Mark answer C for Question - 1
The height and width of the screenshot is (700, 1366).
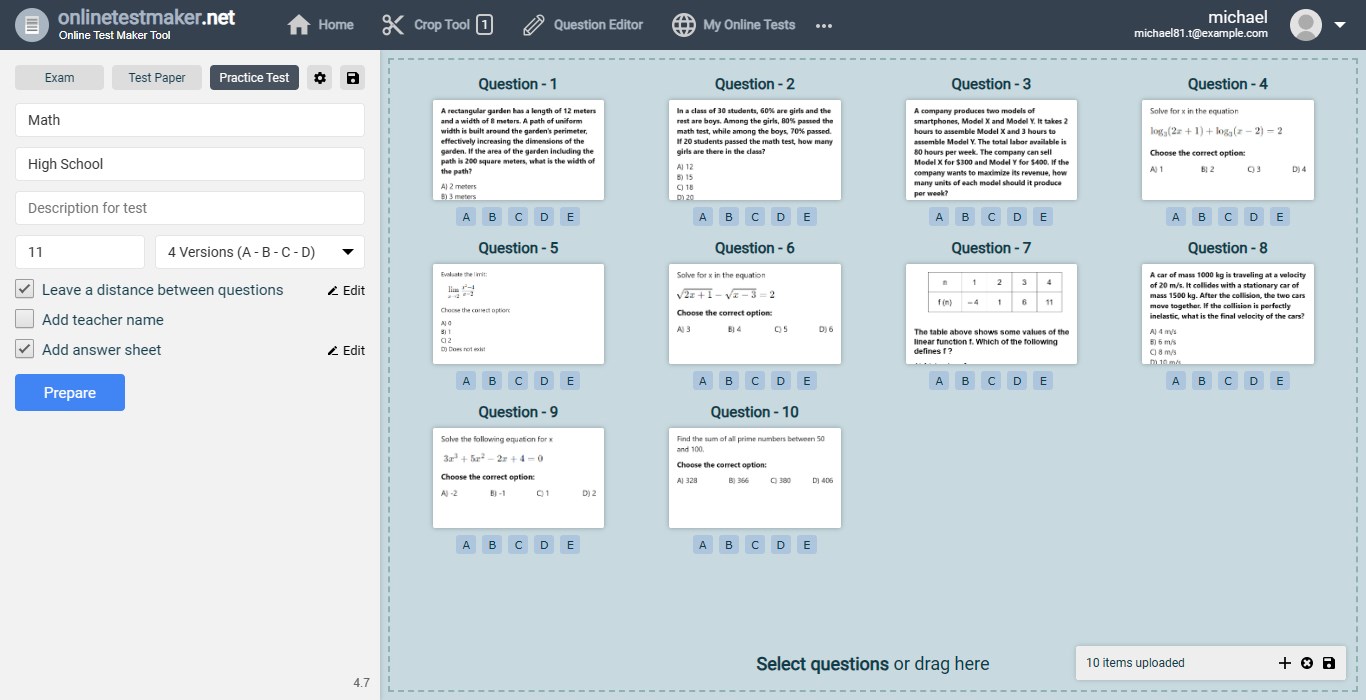[x=518, y=217]
